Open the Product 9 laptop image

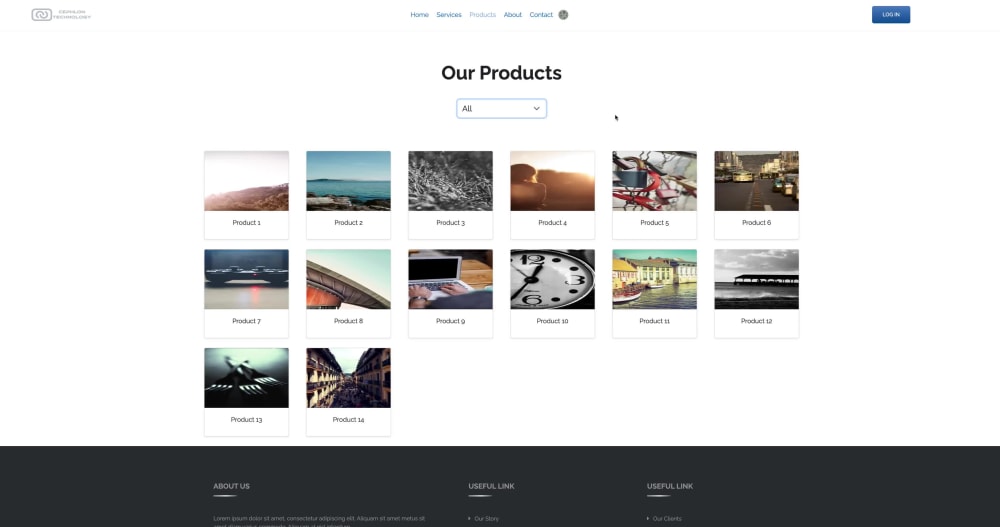click(x=450, y=279)
